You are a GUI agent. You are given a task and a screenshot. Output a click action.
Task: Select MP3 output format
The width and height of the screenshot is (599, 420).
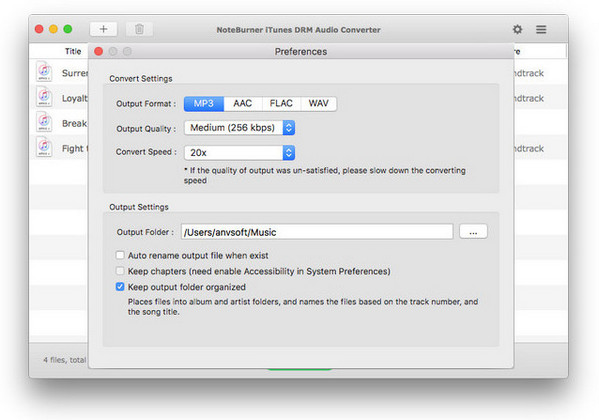click(204, 104)
